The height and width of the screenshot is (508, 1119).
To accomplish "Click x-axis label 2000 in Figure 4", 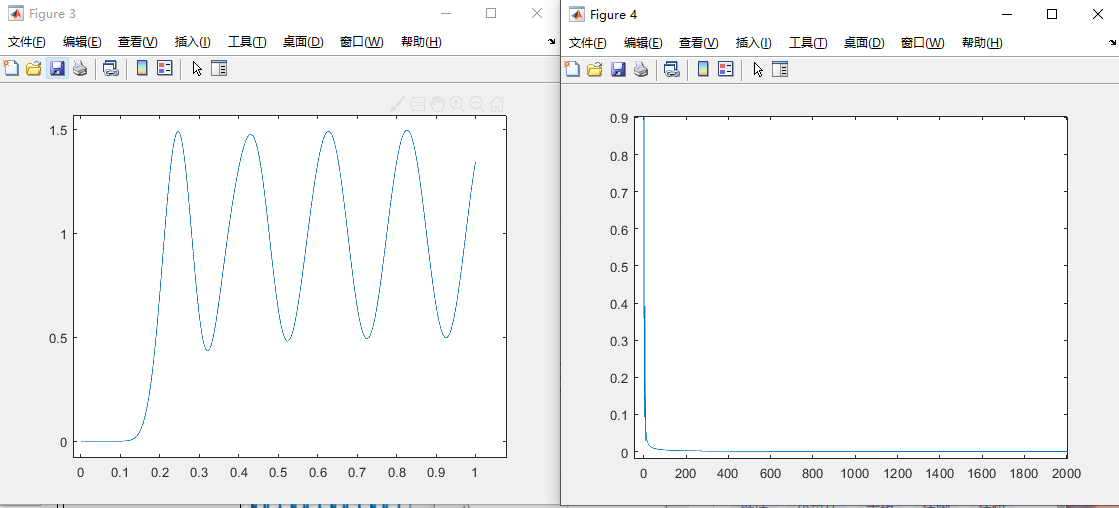I will click(x=1065, y=473).
